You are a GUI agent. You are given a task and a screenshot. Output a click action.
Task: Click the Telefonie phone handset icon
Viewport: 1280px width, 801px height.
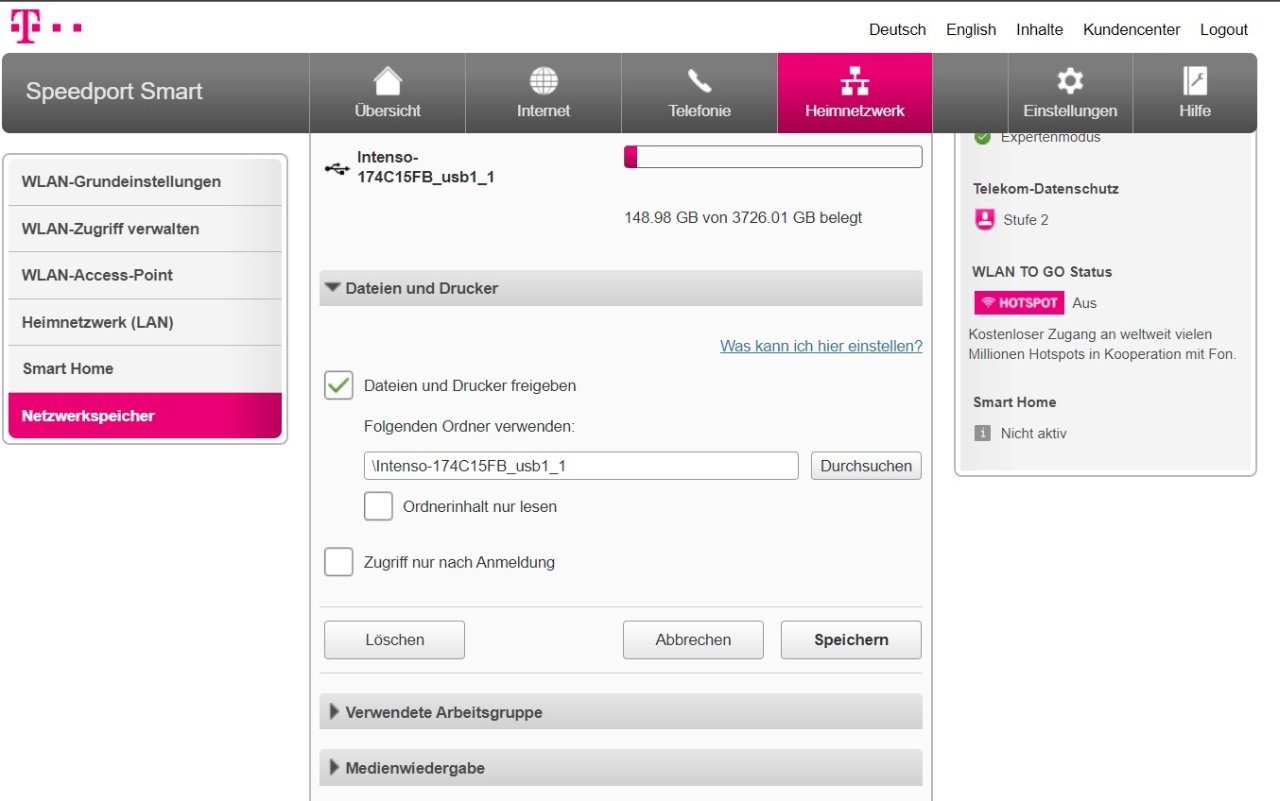point(699,81)
